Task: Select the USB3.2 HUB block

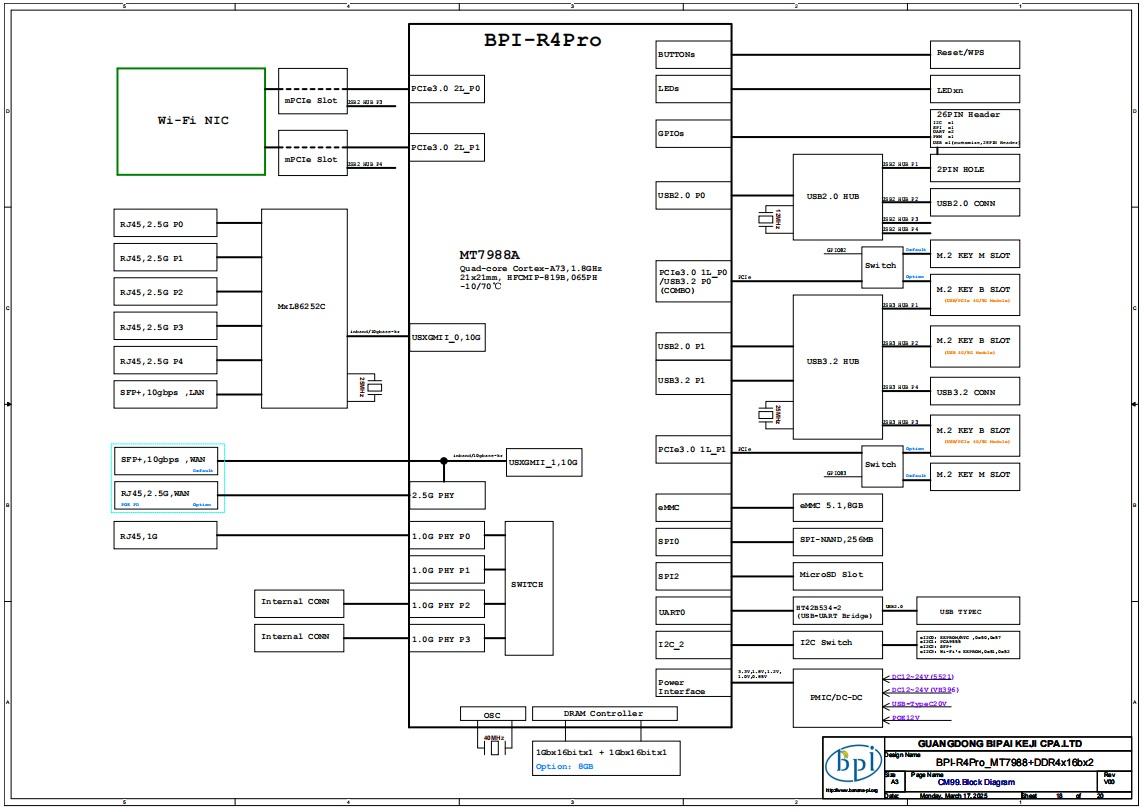Action: (x=838, y=367)
